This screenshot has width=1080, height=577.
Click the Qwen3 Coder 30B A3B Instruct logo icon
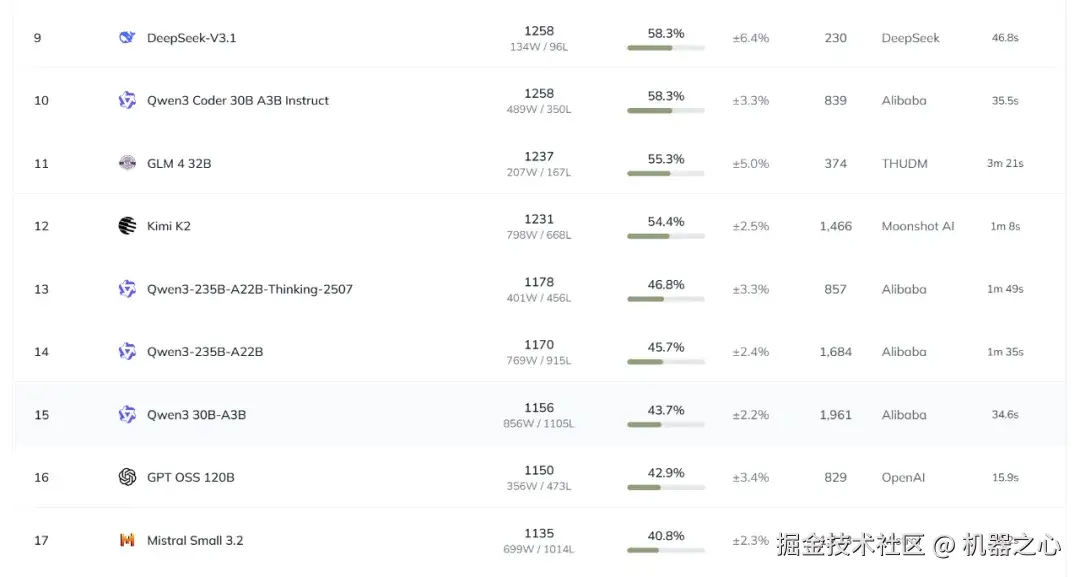point(127,100)
